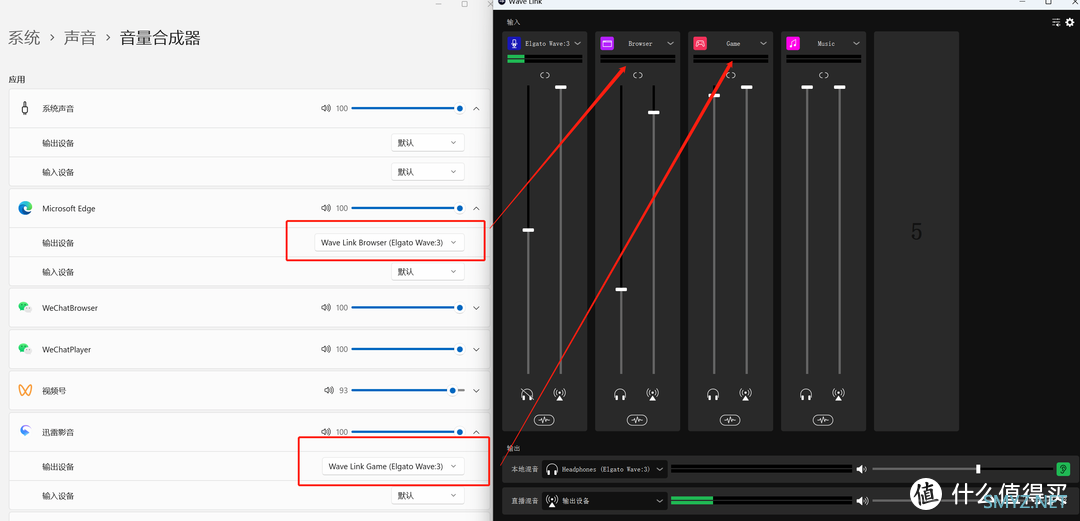The height and width of the screenshot is (521, 1080).
Task: Go to 系统 breadcrumb link
Action: (24, 38)
